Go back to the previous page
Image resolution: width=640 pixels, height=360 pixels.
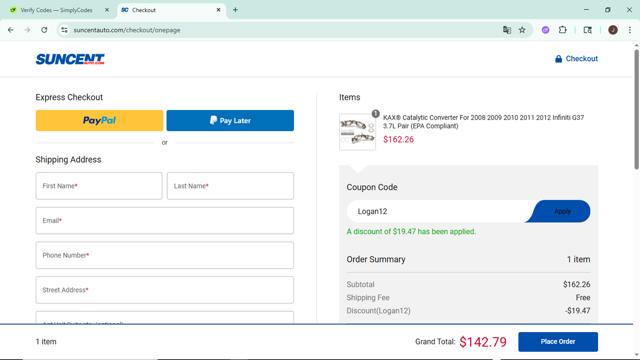11,30
